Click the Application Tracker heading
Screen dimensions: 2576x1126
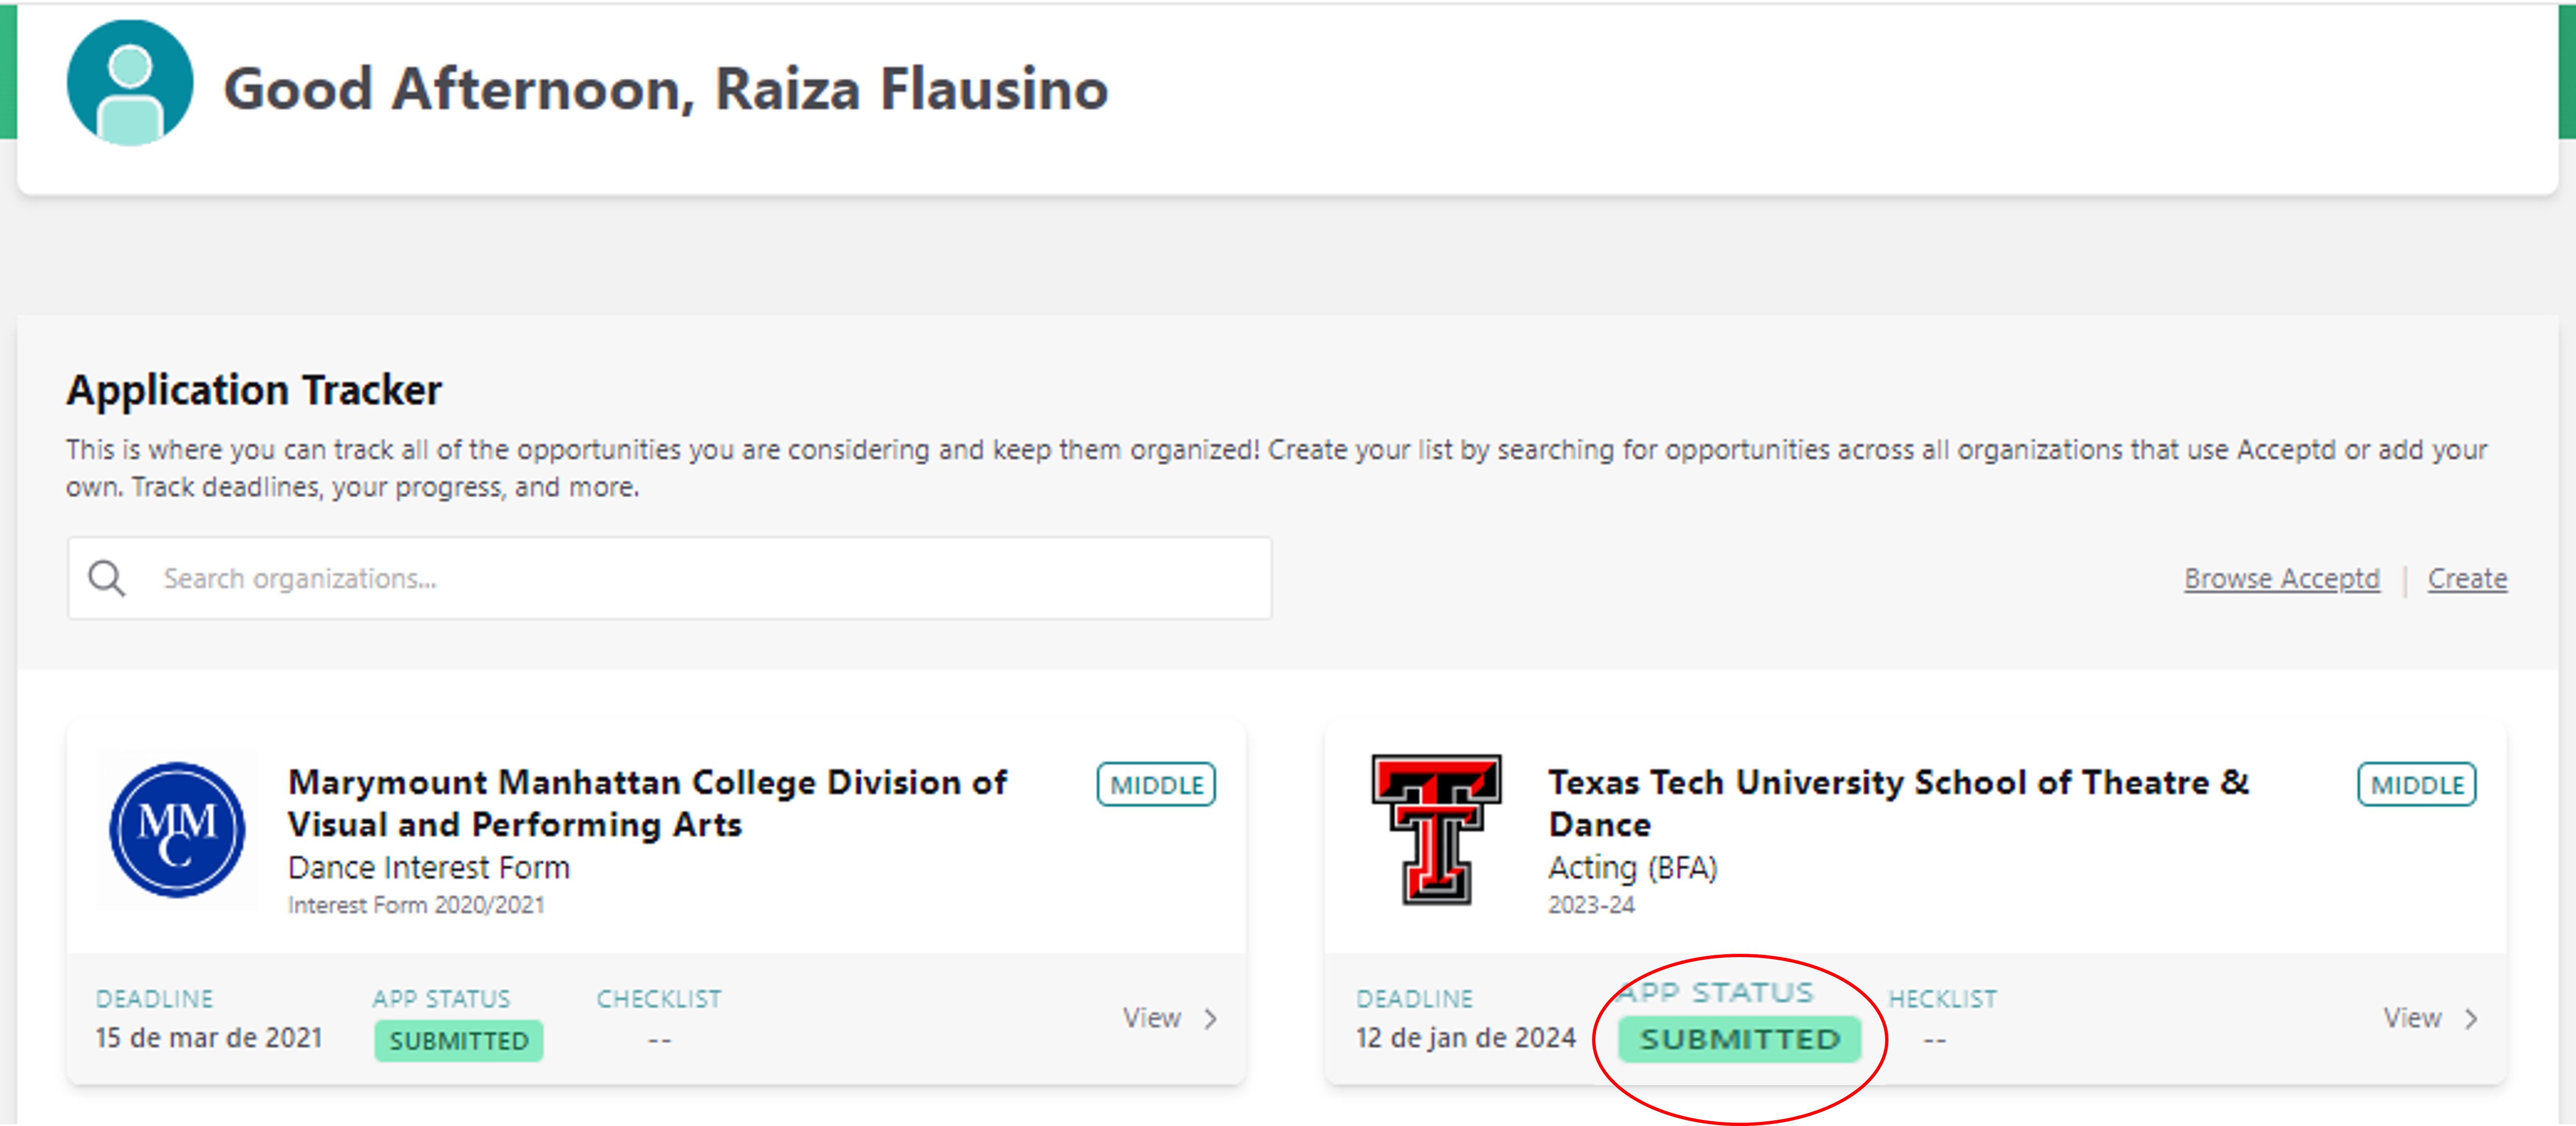pos(254,390)
